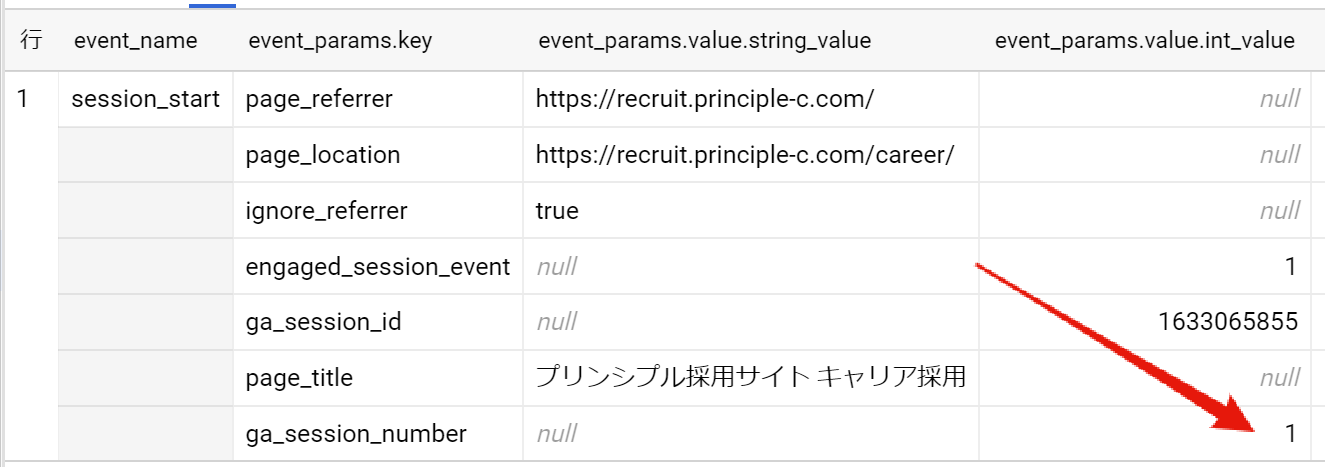Click the recruit.principle-c.com/ referrer URL value
This screenshot has width=1325, height=467.
pos(705,99)
